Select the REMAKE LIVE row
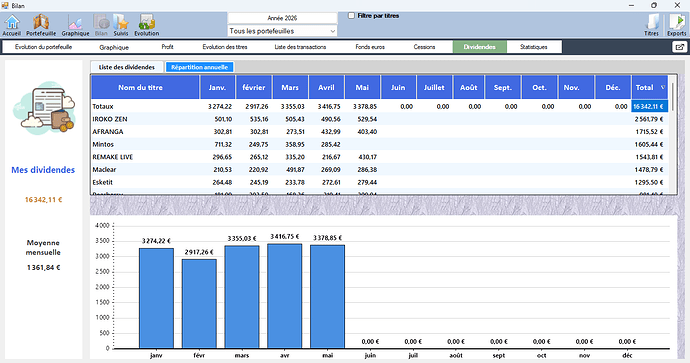690x363 pixels. click(379, 157)
